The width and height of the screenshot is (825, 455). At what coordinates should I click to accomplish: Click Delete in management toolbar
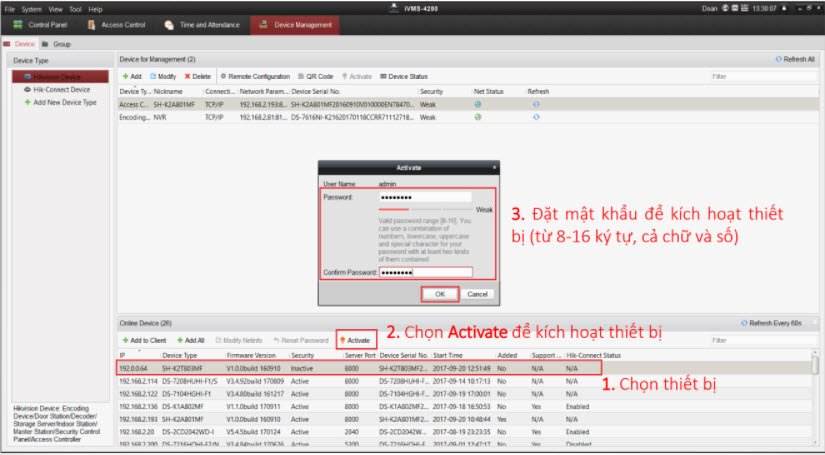pyautogui.click(x=197, y=77)
